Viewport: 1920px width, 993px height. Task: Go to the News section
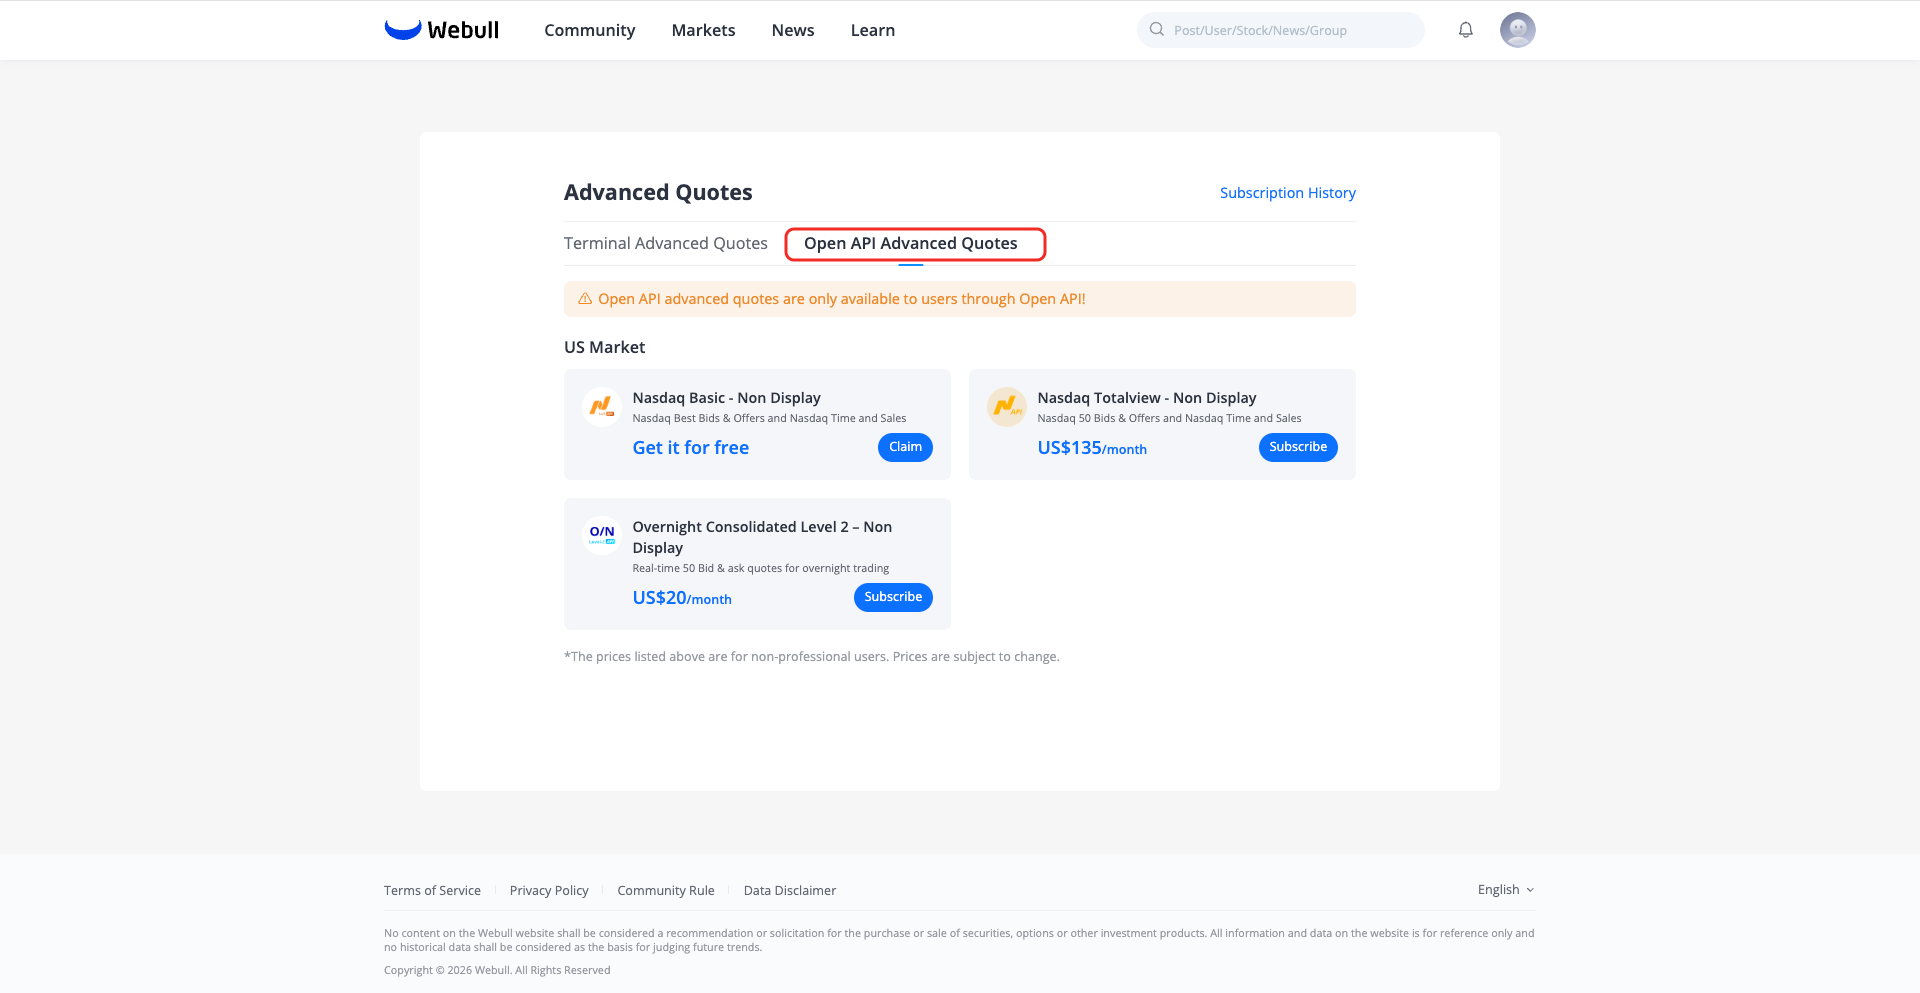pyautogui.click(x=793, y=30)
